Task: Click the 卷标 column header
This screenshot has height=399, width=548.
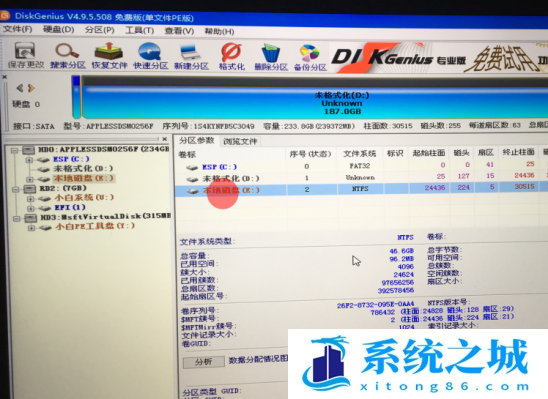Action: tap(231, 154)
